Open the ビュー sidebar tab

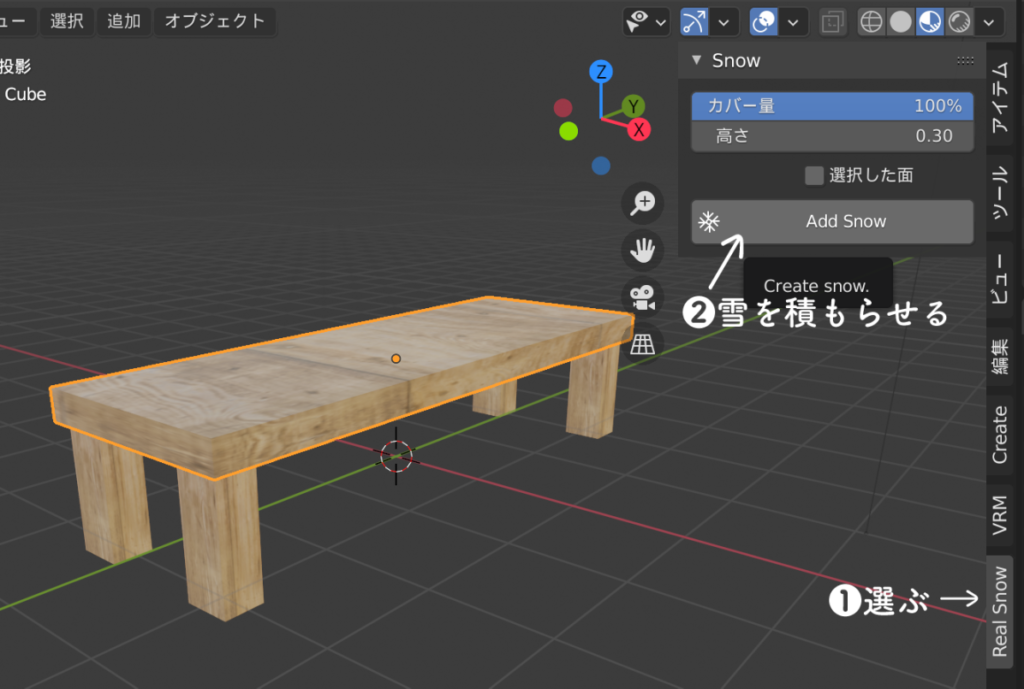1000,279
